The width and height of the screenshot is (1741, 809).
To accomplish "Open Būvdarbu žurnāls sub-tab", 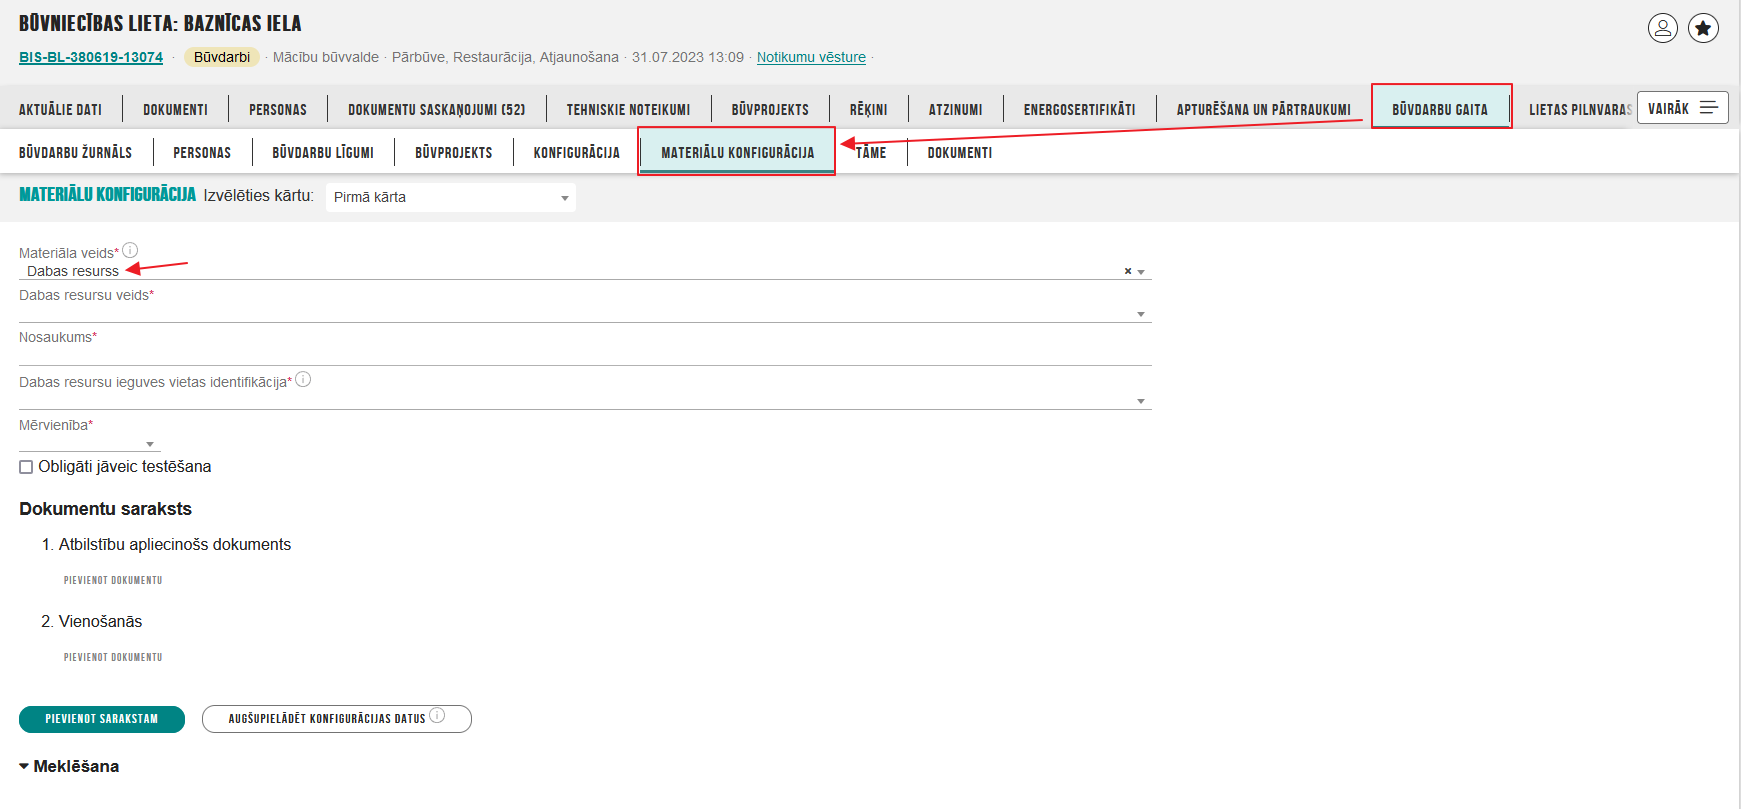I will pyautogui.click(x=75, y=152).
